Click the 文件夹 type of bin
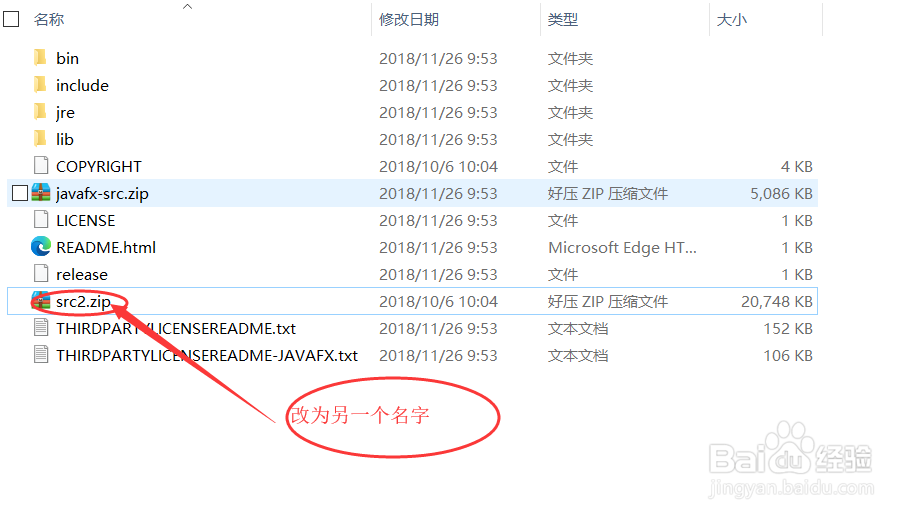The image size is (924, 520). coord(570,58)
